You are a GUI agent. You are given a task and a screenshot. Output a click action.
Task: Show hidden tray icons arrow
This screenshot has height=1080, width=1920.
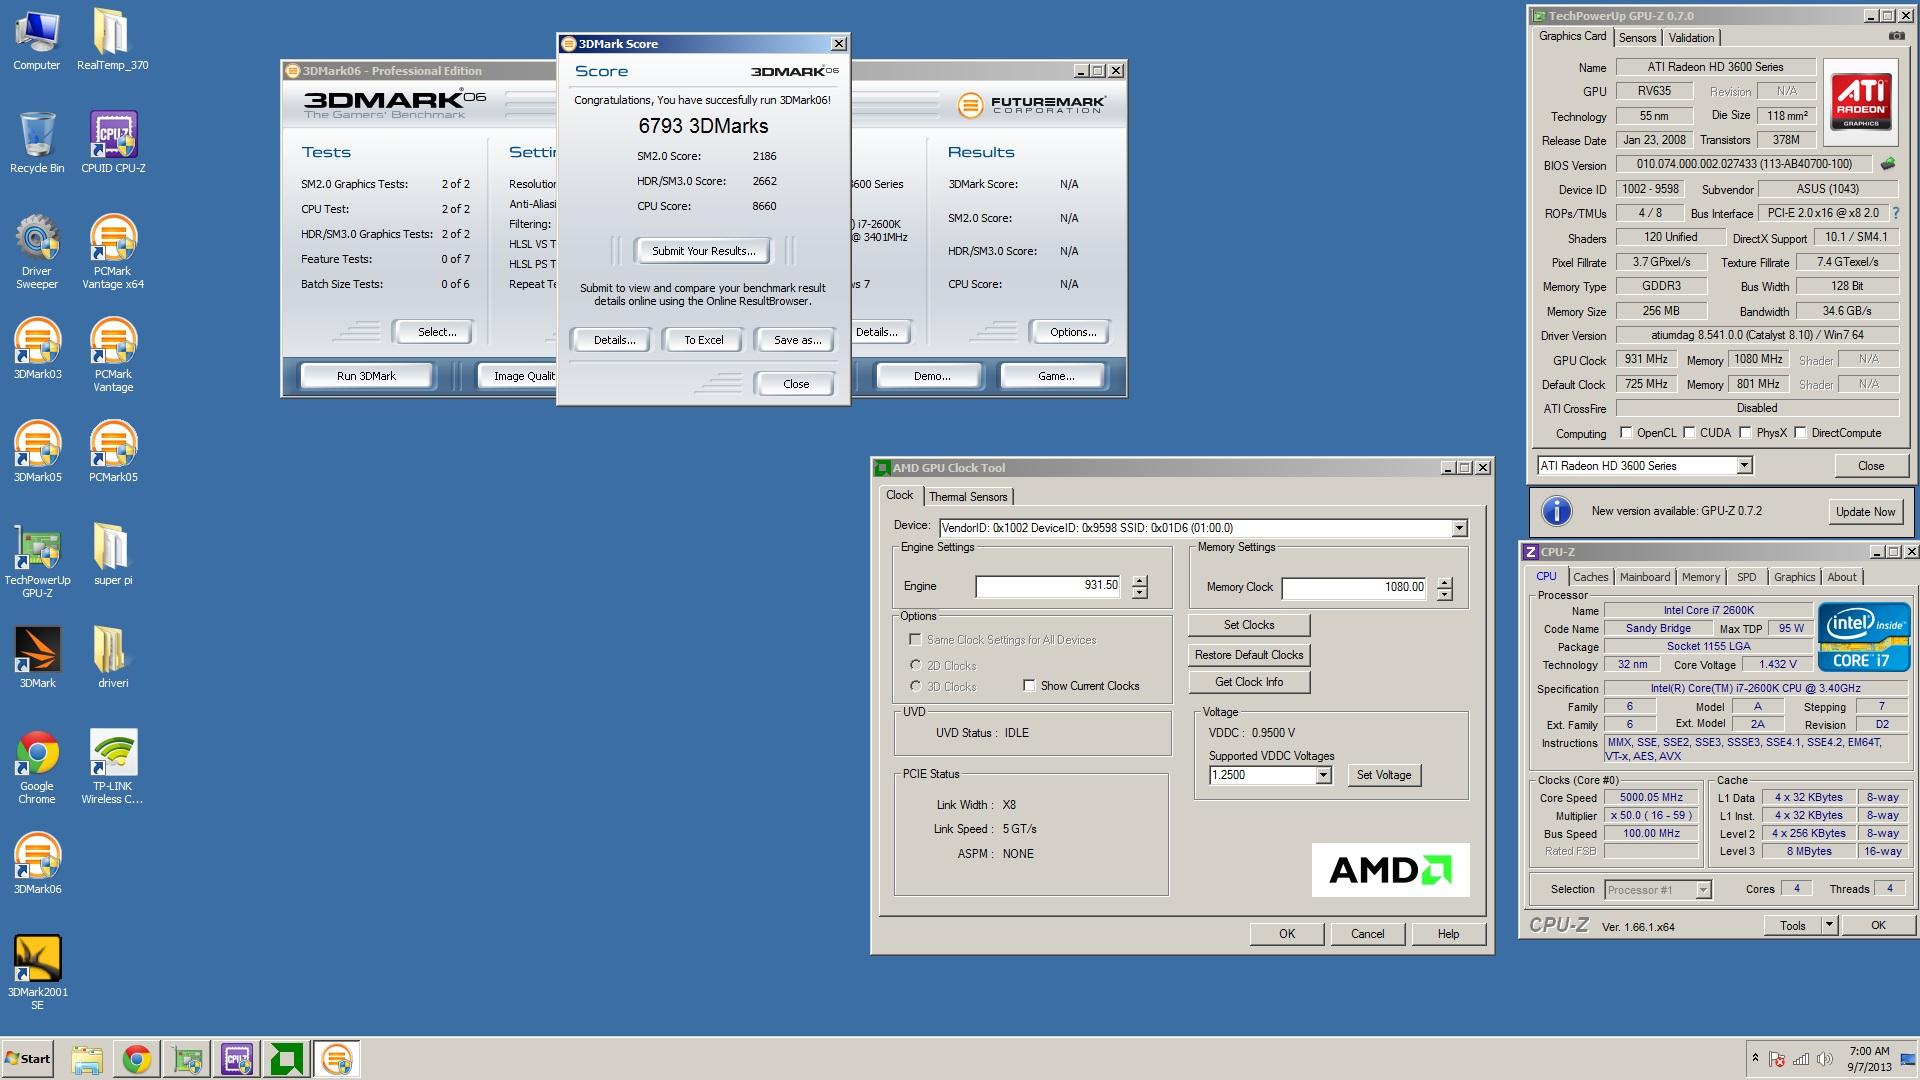pos(1755,1058)
